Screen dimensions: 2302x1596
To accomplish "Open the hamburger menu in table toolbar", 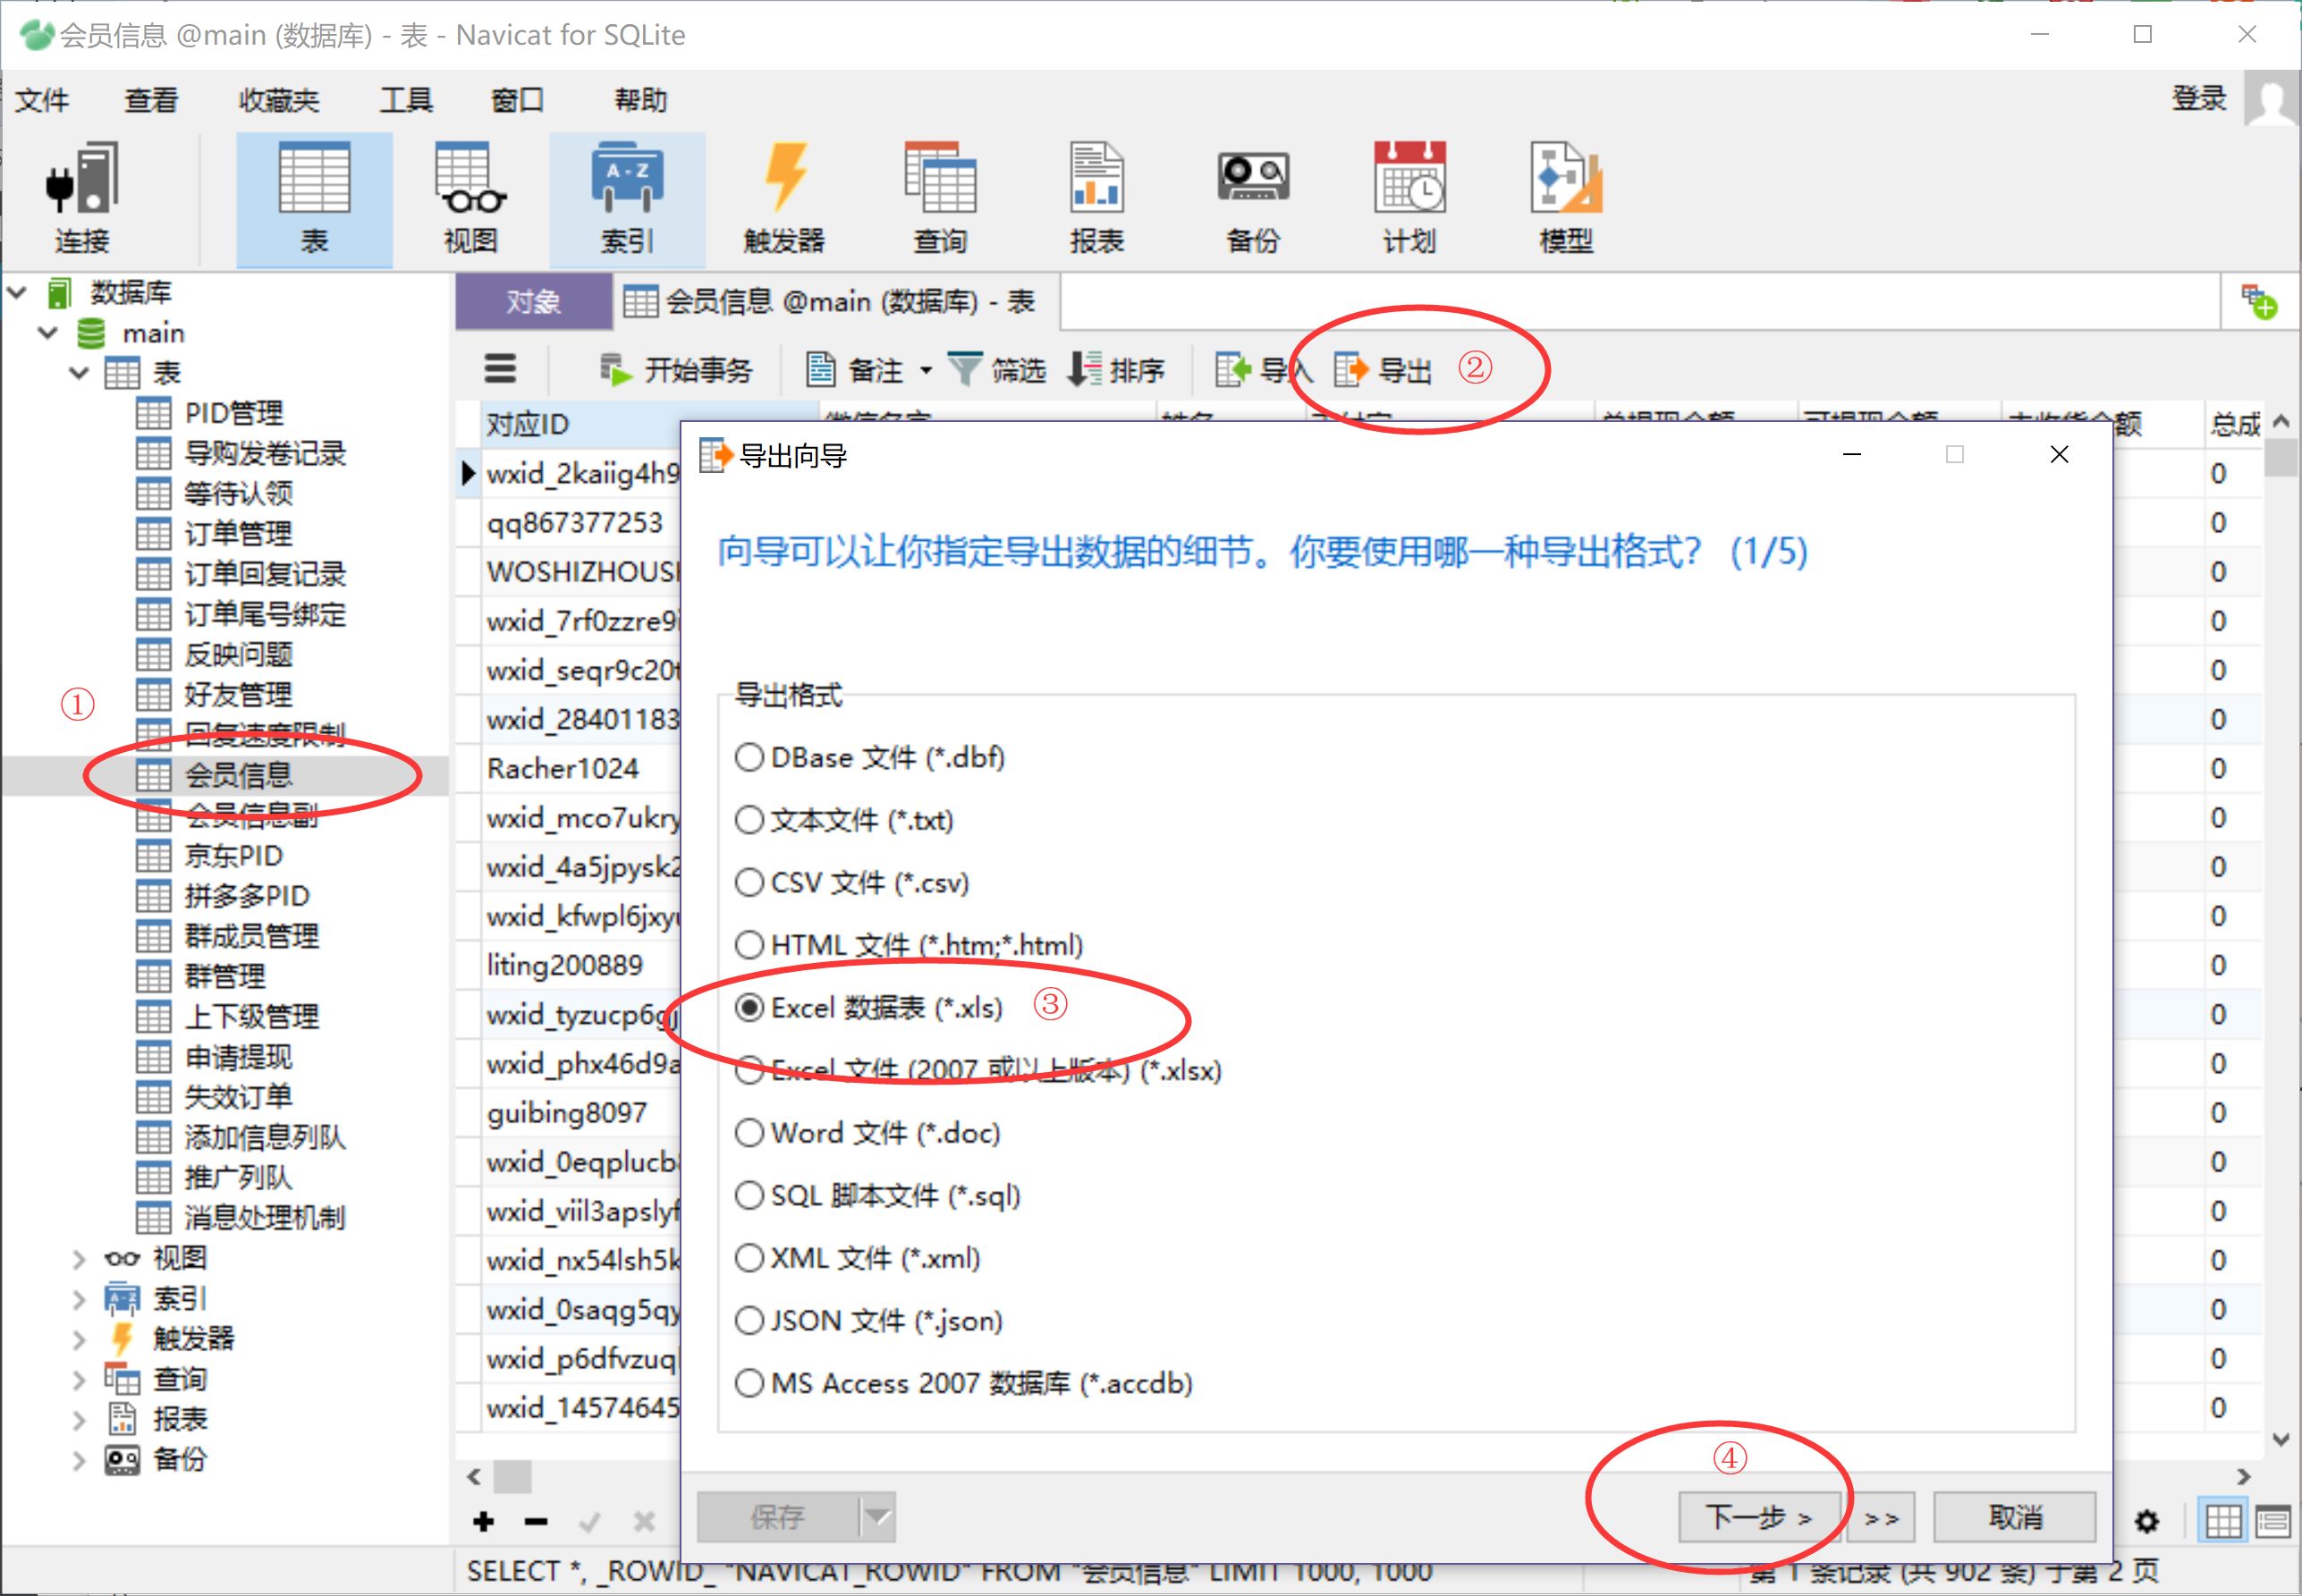I will 500,369.
